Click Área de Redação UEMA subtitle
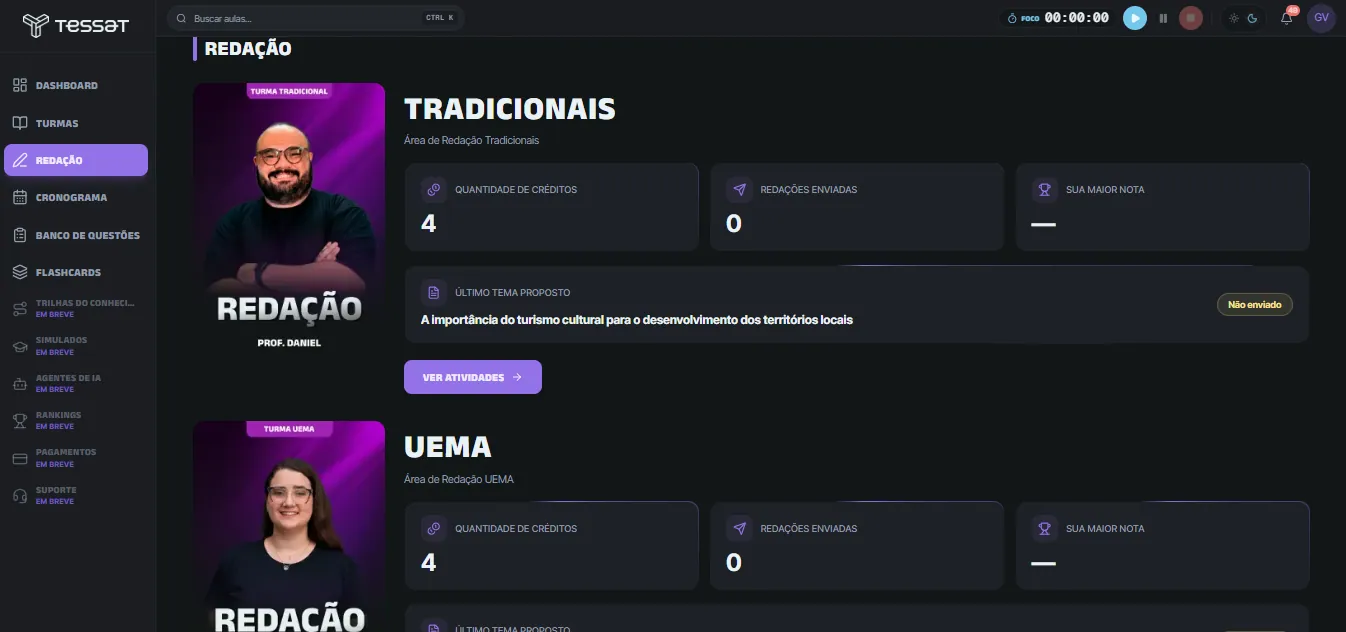This screenshot has height=632, width=1346. pos(459,479)
